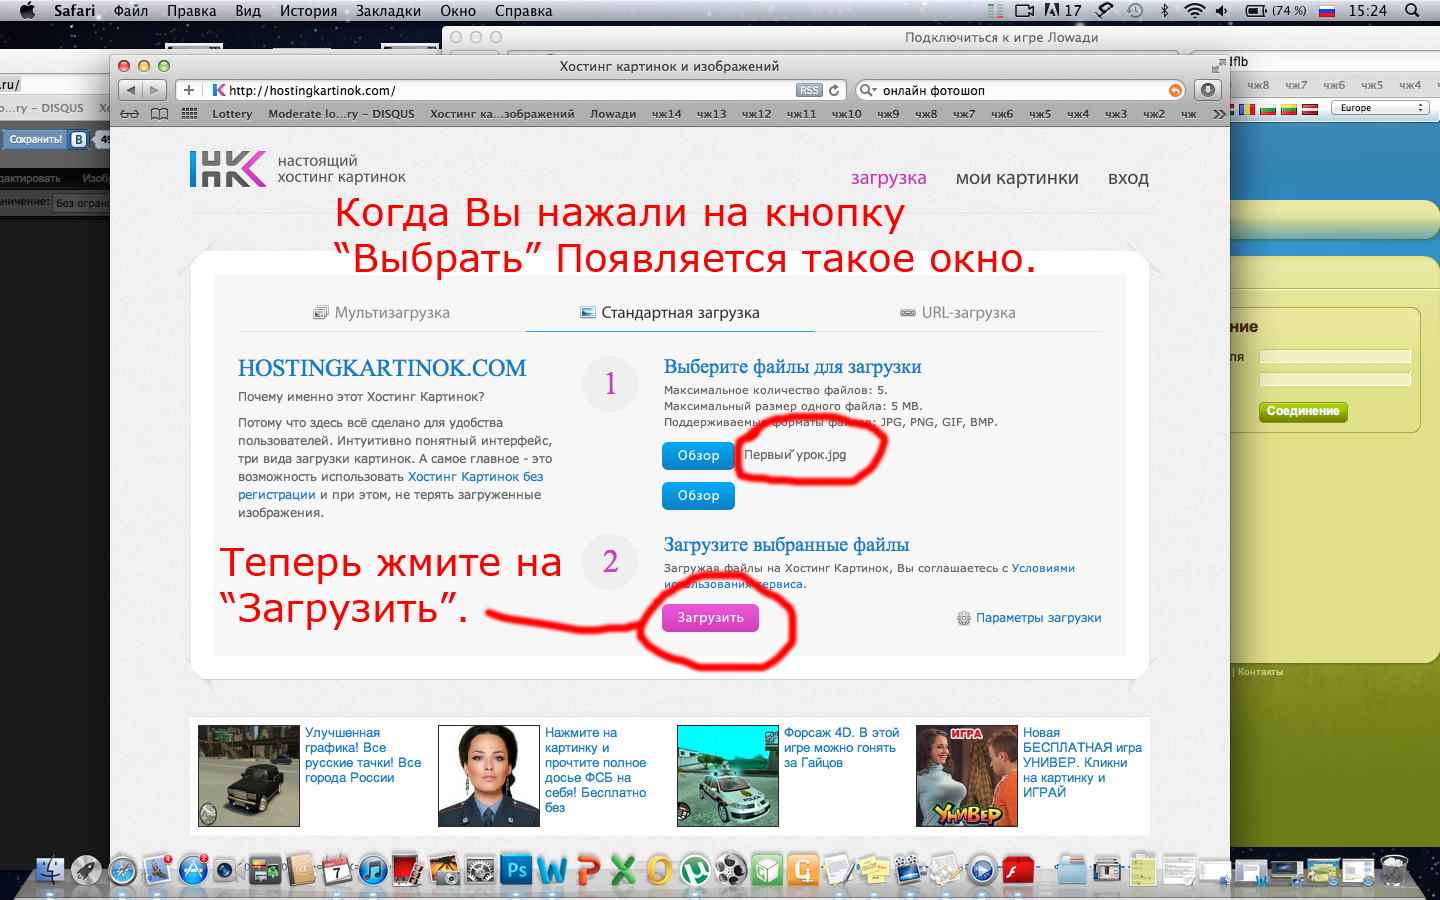Open the Условиями terms link

click(1043, 568)
